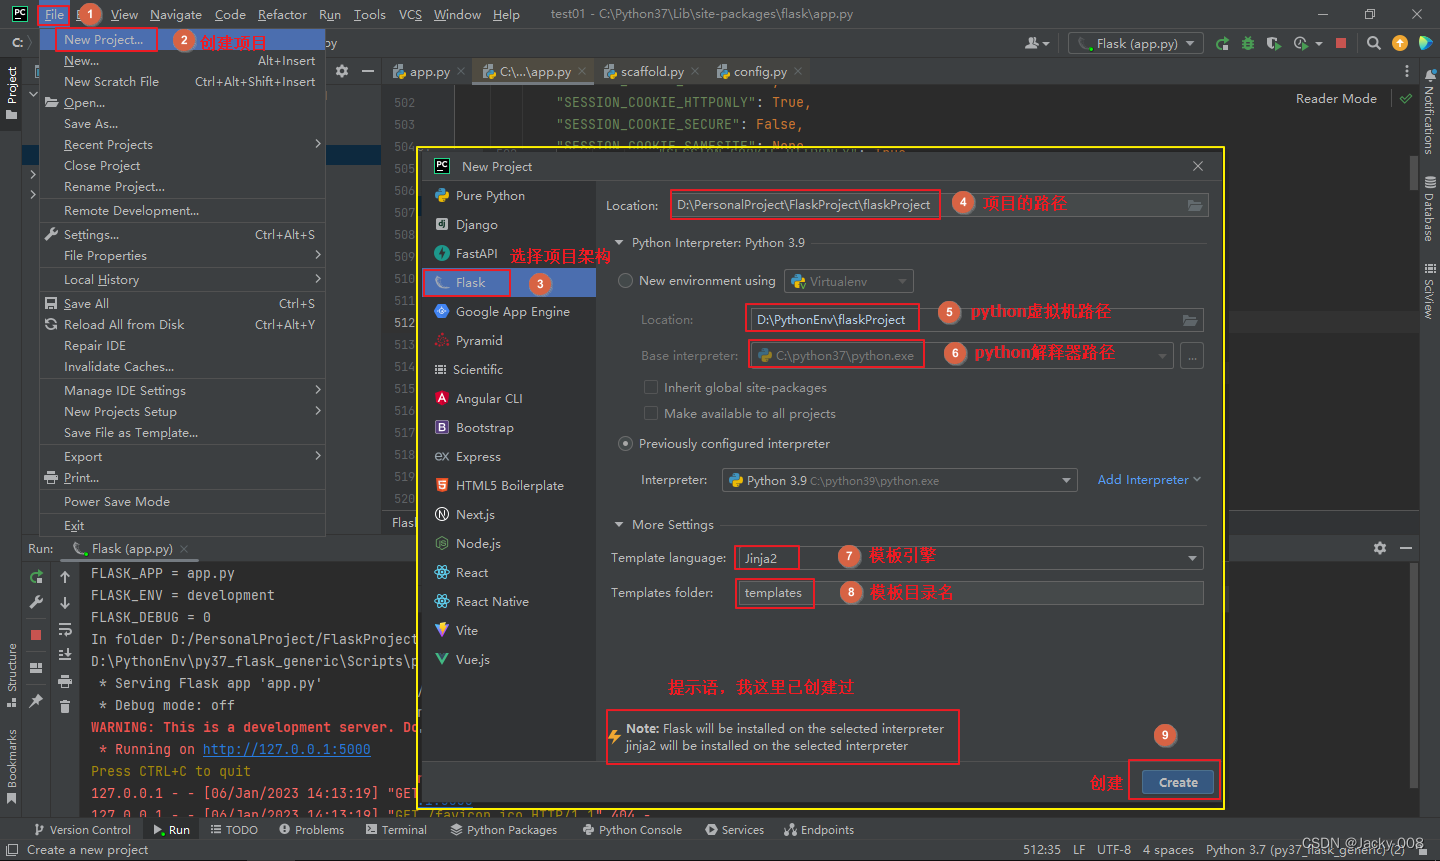Select Previously configured interpreter radio button
The height and width of the screenshot is (861, 1440).
tap(626, 444)
